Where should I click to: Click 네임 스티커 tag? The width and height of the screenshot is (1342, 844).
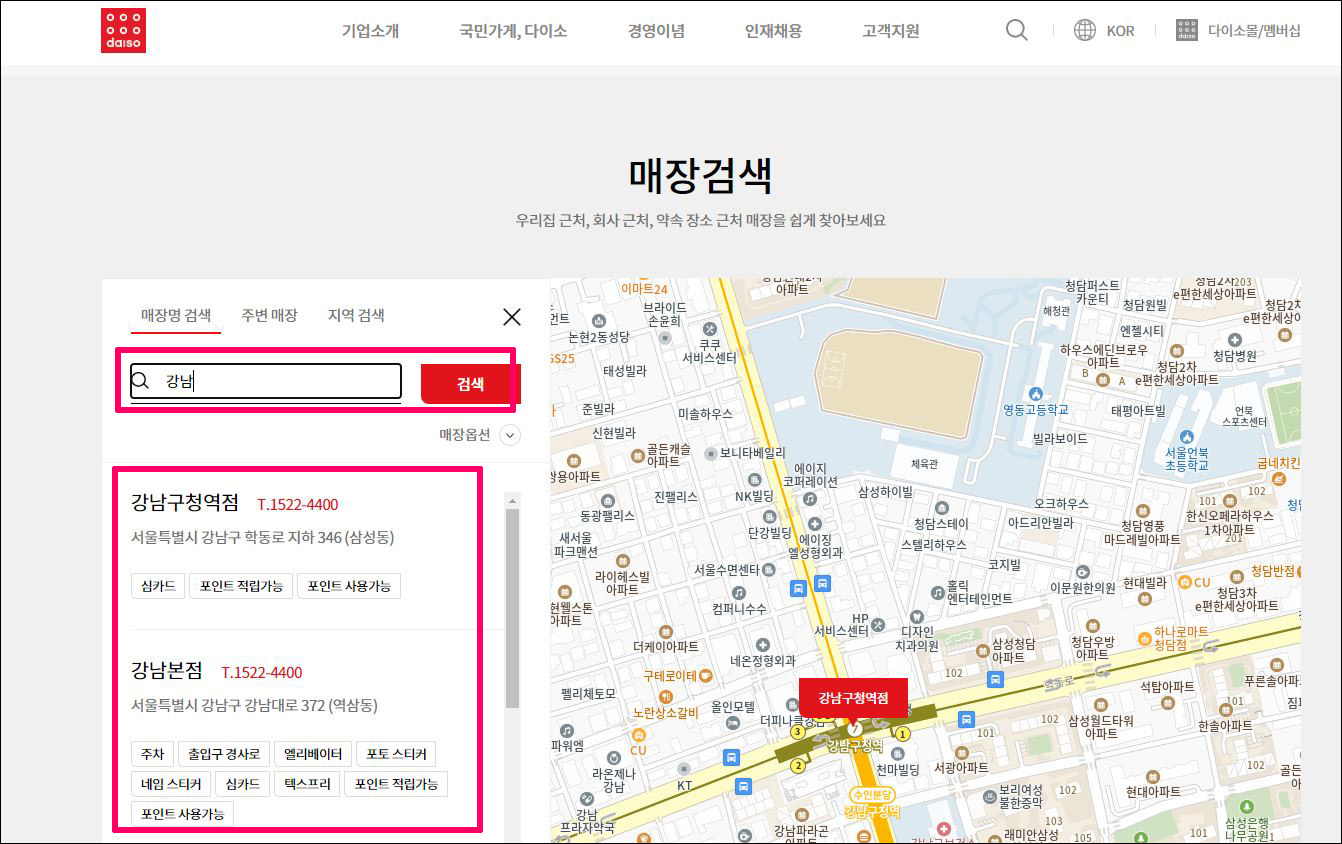pyautogui.click(x=171, y=783)
